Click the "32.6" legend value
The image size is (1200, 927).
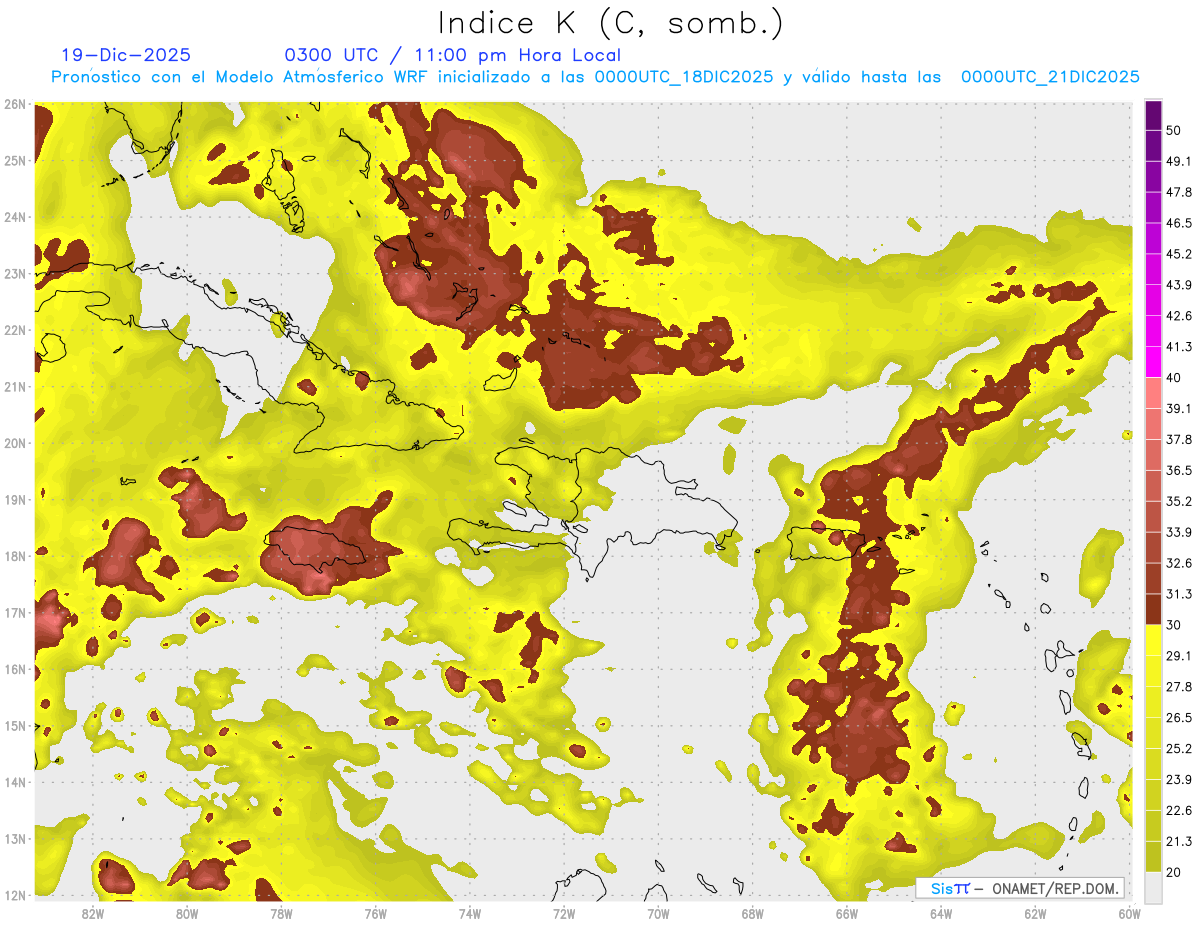tap(1179, 563)
